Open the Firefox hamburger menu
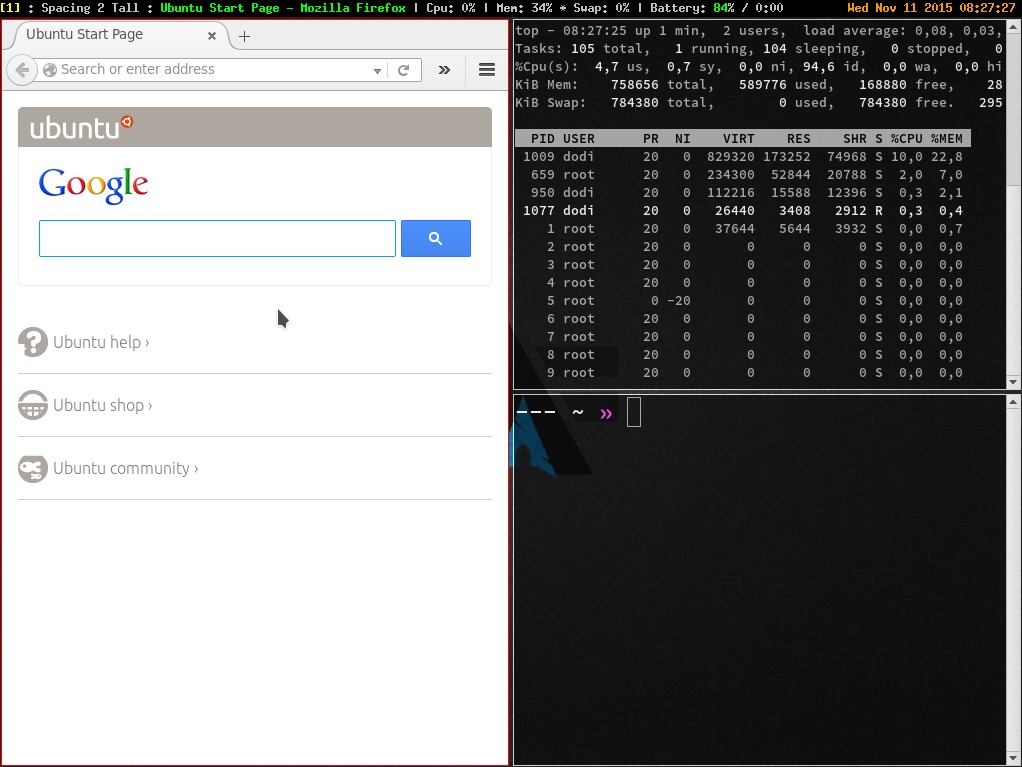The width and height of the screenshot is (1022, 767). [487, 70]
